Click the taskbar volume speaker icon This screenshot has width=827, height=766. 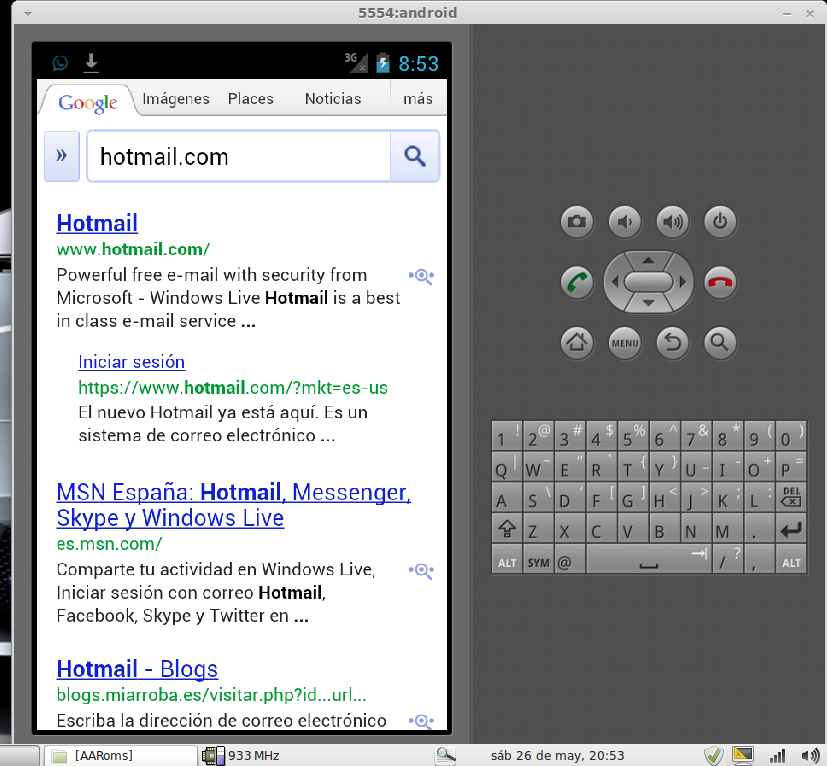point(810,755)
